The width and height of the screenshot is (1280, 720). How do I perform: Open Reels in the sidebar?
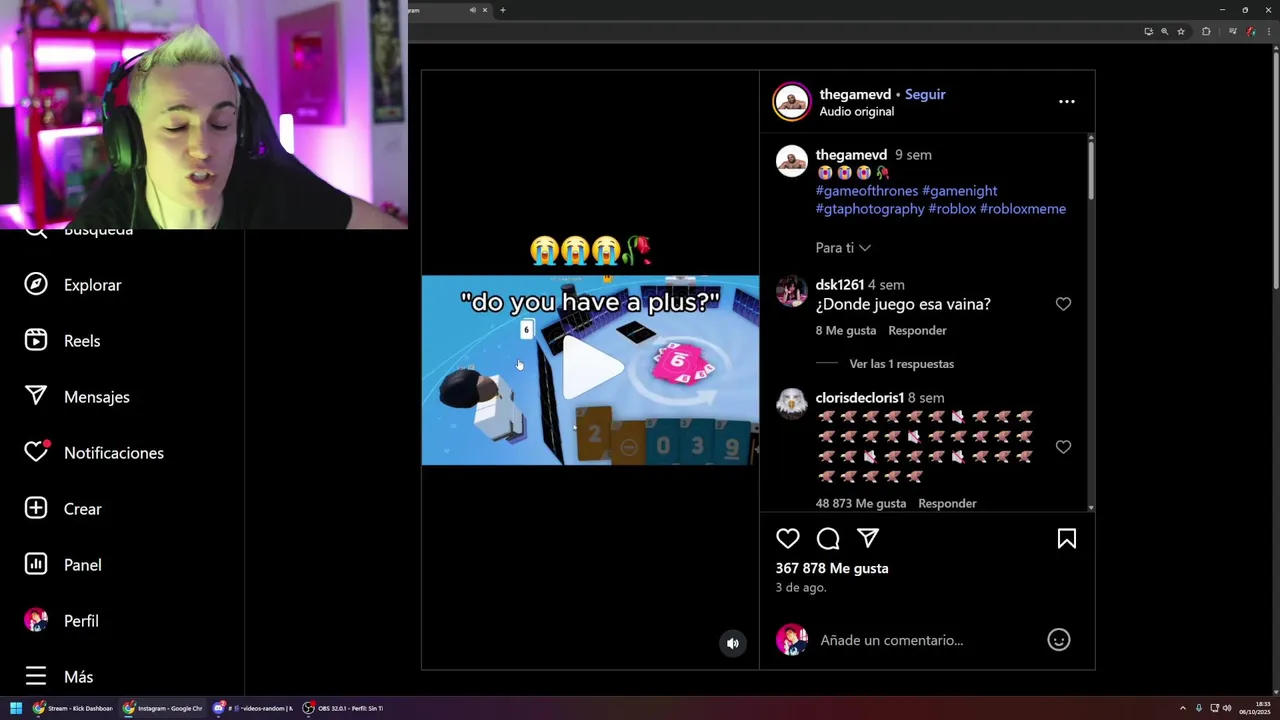click(x=62, y=341)
